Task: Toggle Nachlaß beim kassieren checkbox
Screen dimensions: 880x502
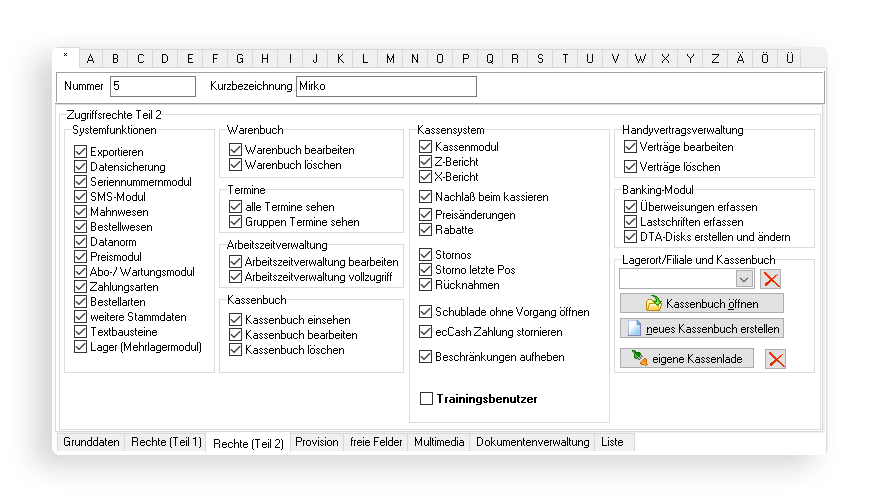Action: point(425,197)
